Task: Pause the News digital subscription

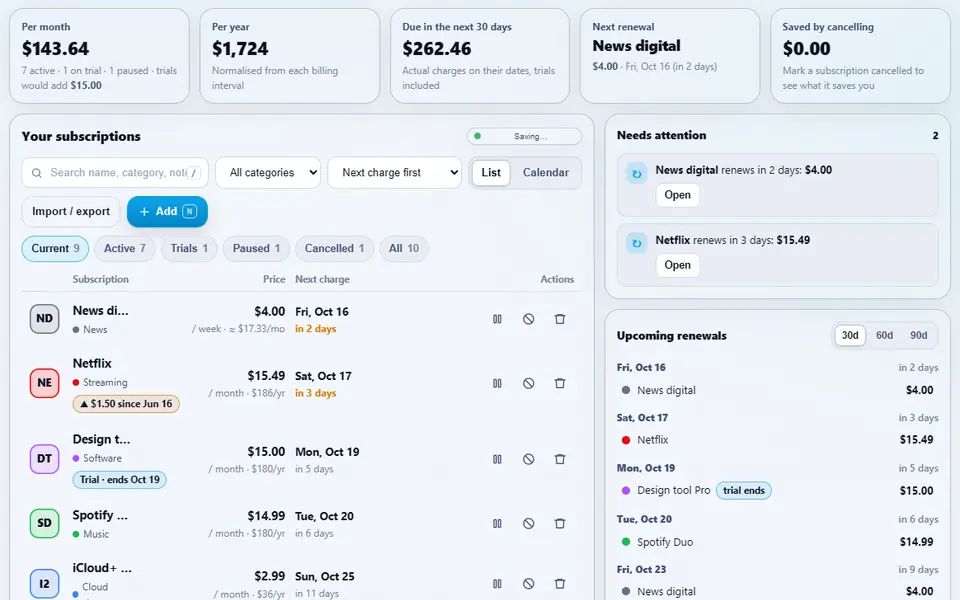Action: point(497,319)
